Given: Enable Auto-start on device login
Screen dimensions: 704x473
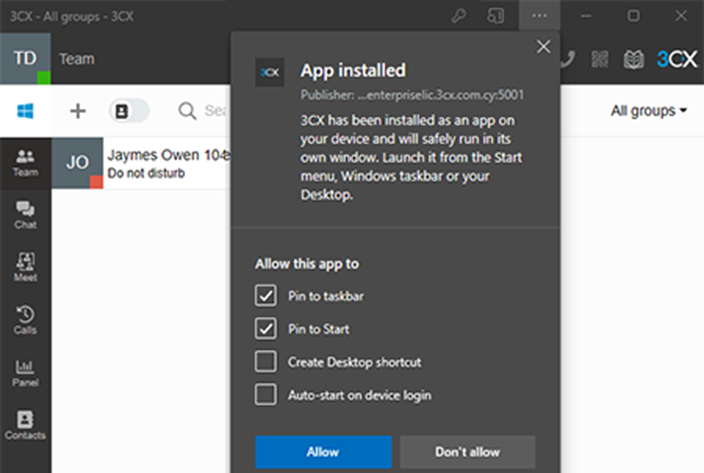Looking at the screenshot, I should coord(265,395).
